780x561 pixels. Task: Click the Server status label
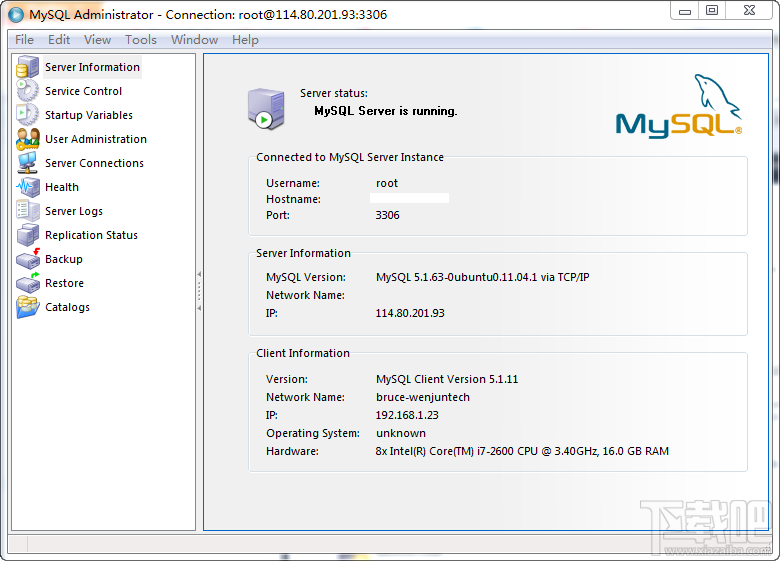click(333, 93)
